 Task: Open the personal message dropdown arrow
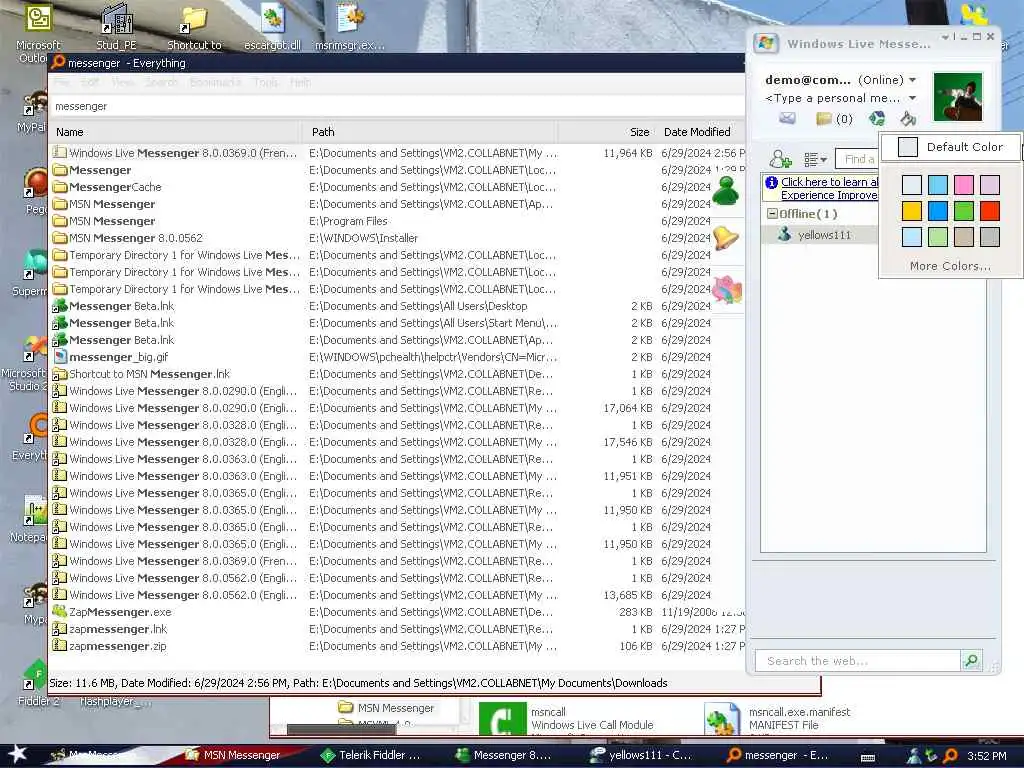(x=912, y=98)
